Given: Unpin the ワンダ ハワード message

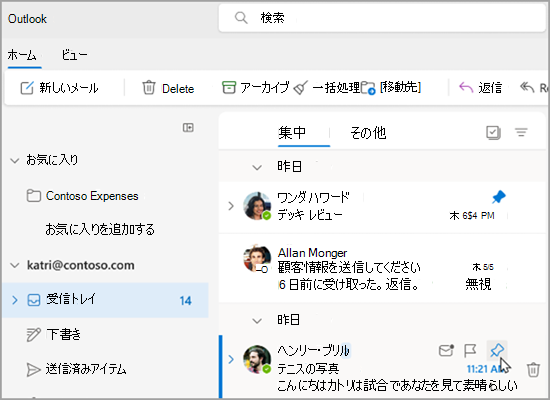Looking at the screenshot, I should tap(498, 197).
